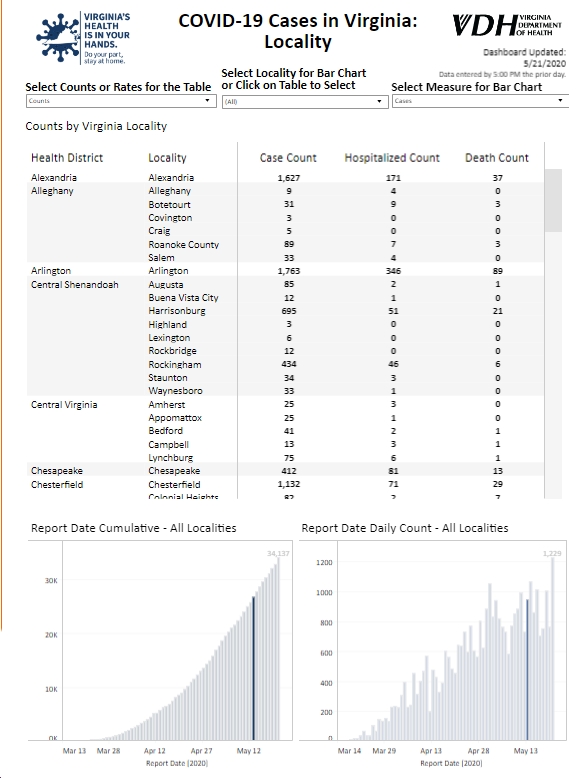Click the Health District column header
Viewport: 577px width, 778px height.
point(67,158)
